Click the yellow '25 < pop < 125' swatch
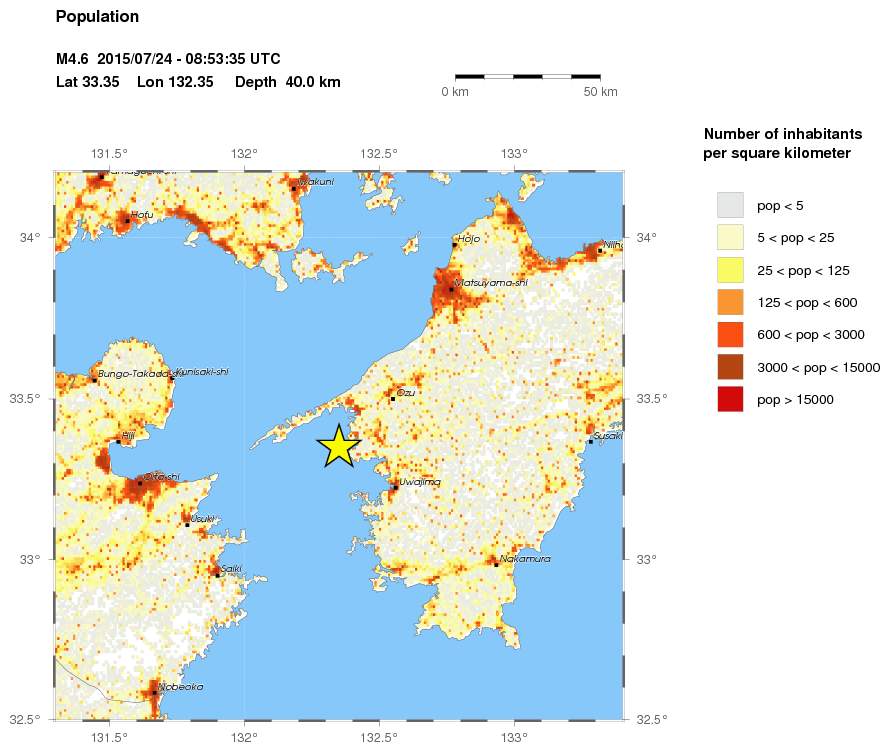This screenshot has width=890, height=752. (x=730, y=270)
